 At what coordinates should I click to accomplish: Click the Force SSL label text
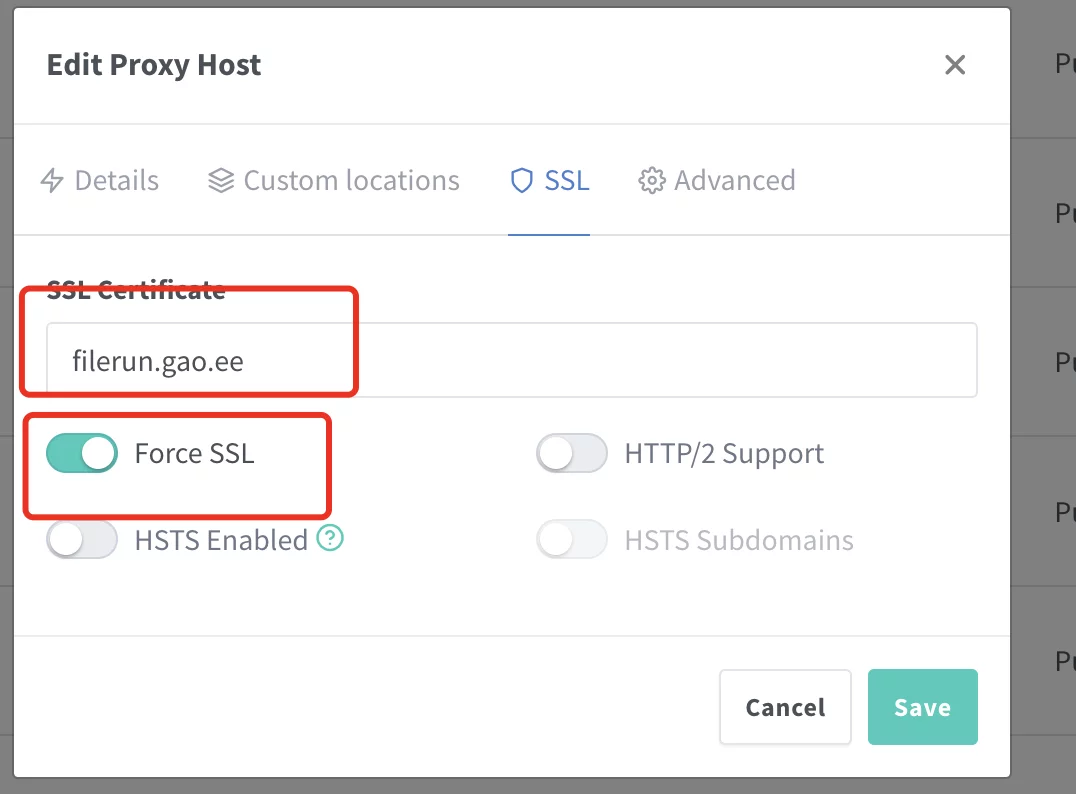point(194,454)
